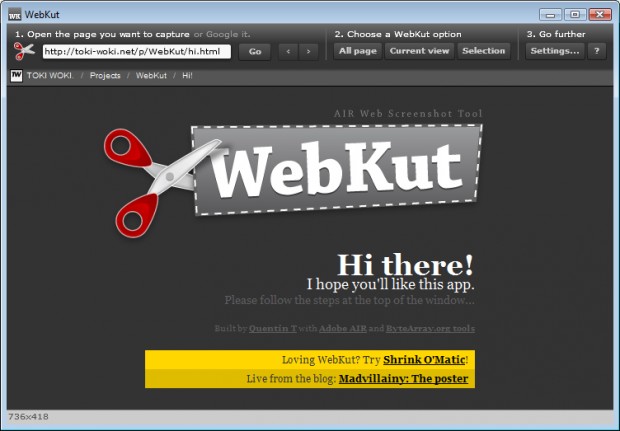Open the WebKut breadcrumb link
Viewport: 620px width, 431px height.
(151, 76)
